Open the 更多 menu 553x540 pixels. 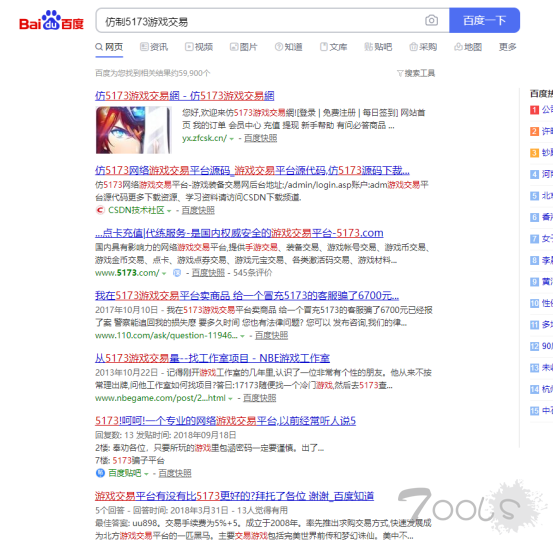pos(508,47)
